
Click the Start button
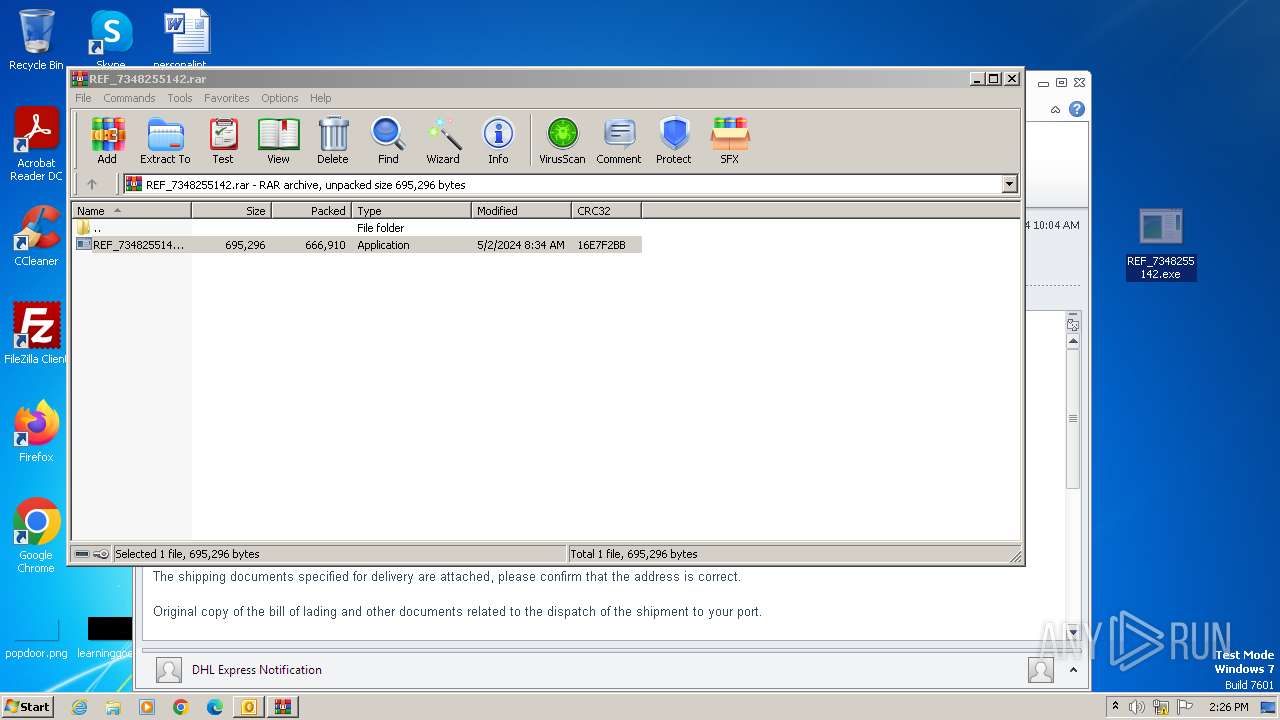[x=27, y=706]
